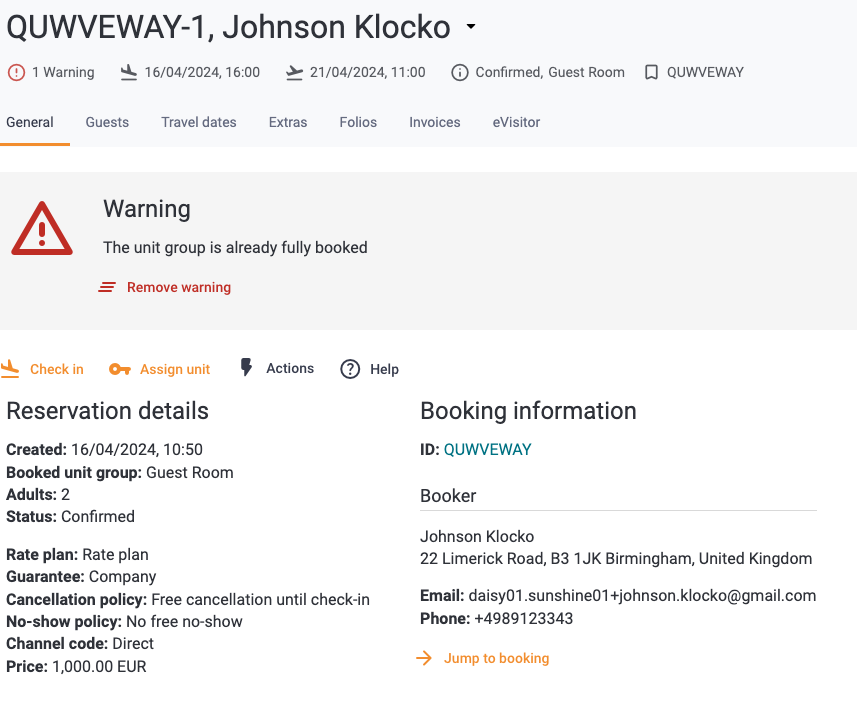Click the question mark Help icon
Viewport: 857px width, 702px height.
click(x=350, y=369)
